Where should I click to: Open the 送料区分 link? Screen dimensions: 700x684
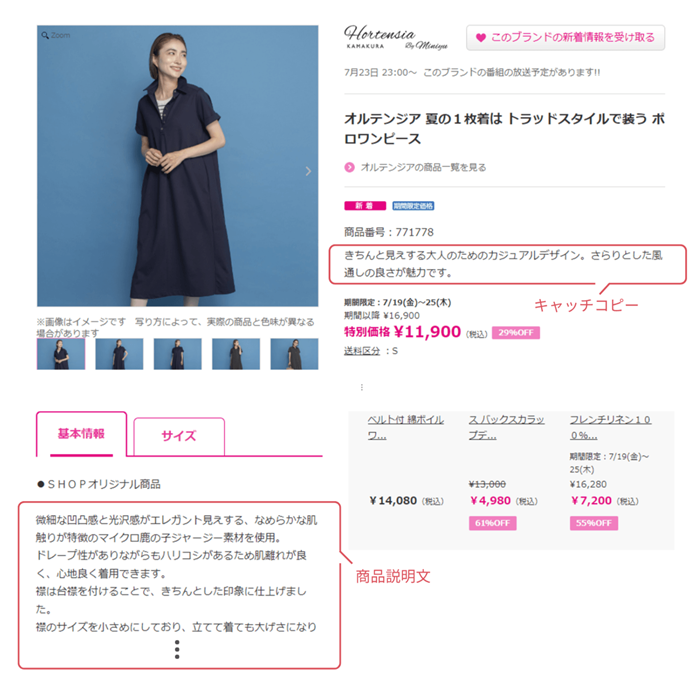pyautogui.click(x=362, y=351)
